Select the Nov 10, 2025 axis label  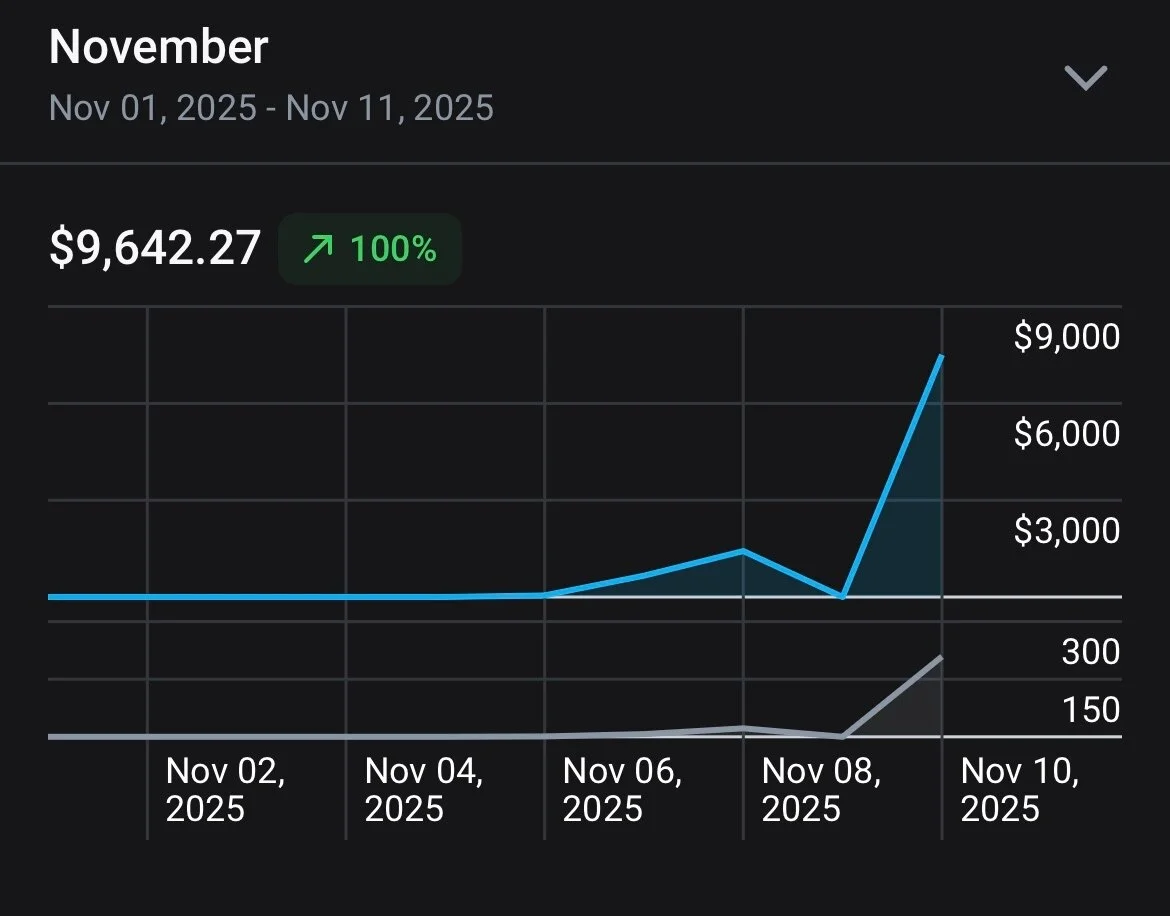[1019, 790]
